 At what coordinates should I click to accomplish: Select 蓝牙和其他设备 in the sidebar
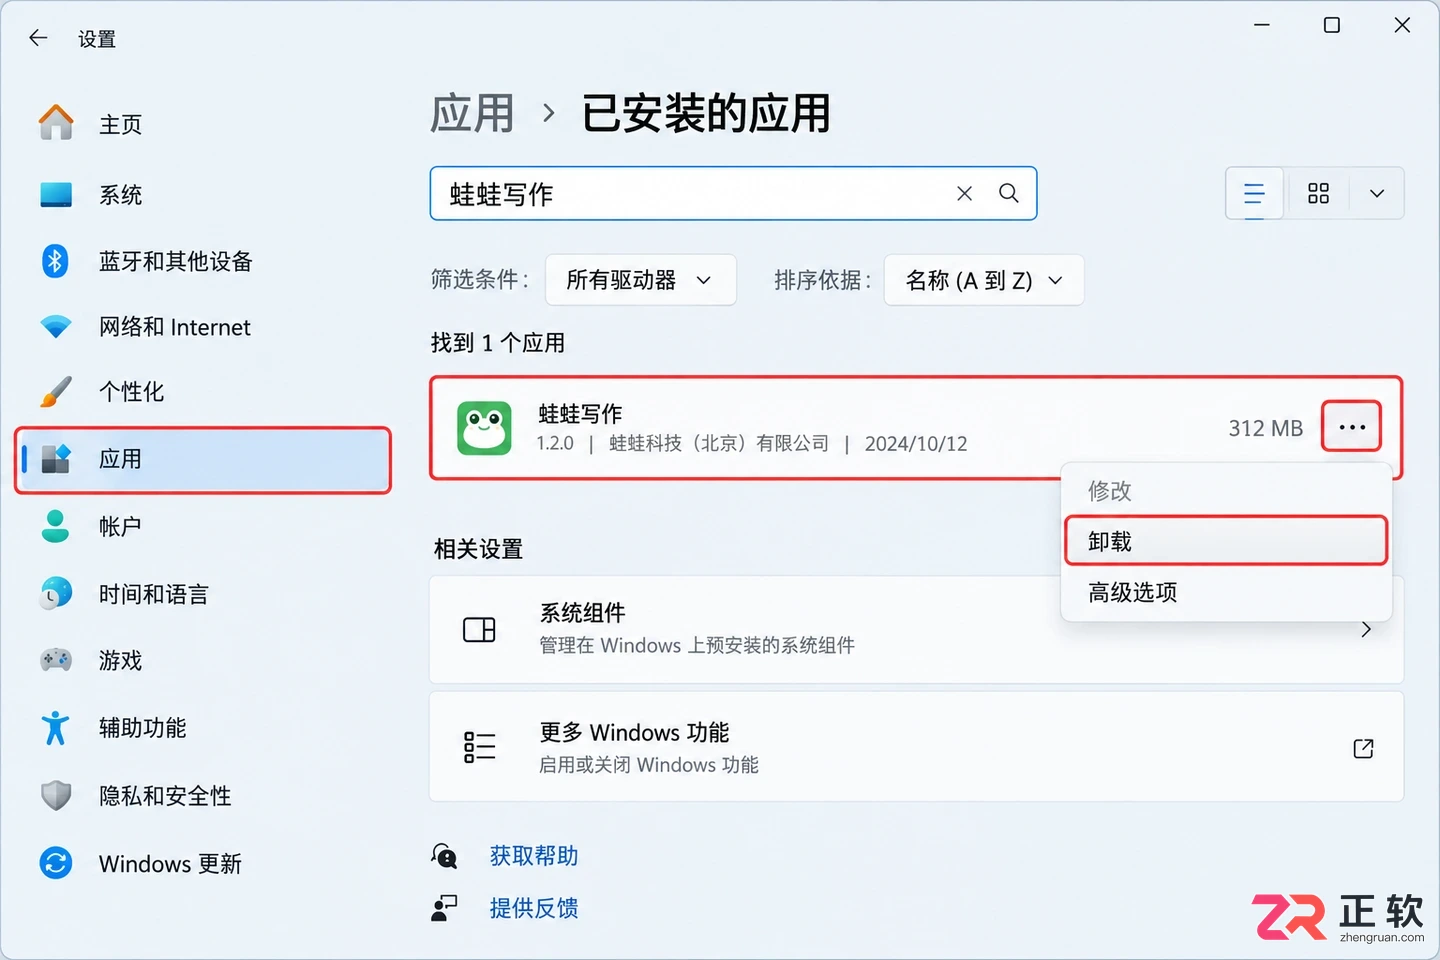pos(176,262)
